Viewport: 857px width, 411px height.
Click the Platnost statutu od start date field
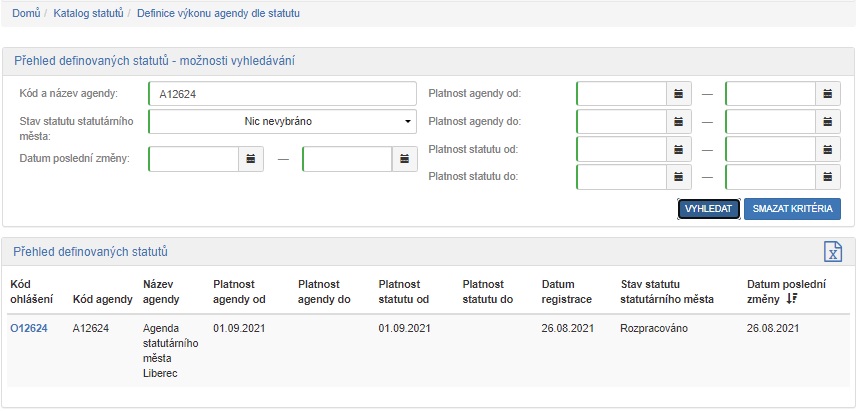[x=621, y=150]
